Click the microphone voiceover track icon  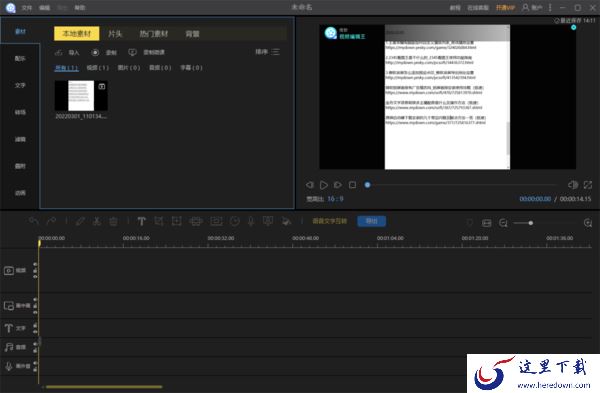click(x=8, y=366)
